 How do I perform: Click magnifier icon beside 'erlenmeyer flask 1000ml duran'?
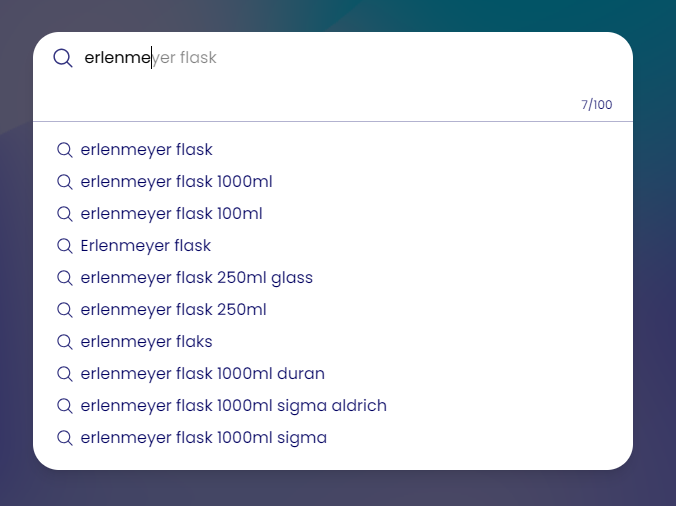(65, 374)
